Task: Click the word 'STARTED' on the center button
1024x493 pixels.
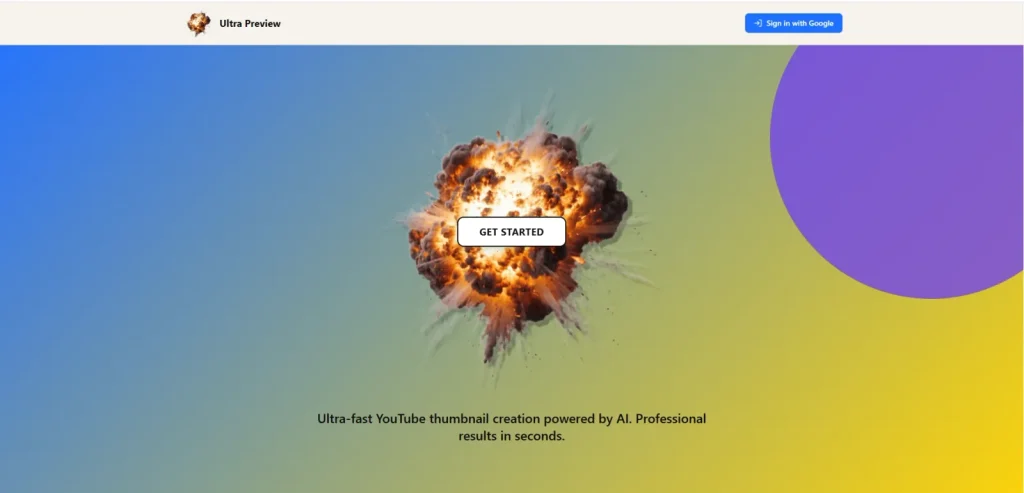Action: [x=525, y=232]
